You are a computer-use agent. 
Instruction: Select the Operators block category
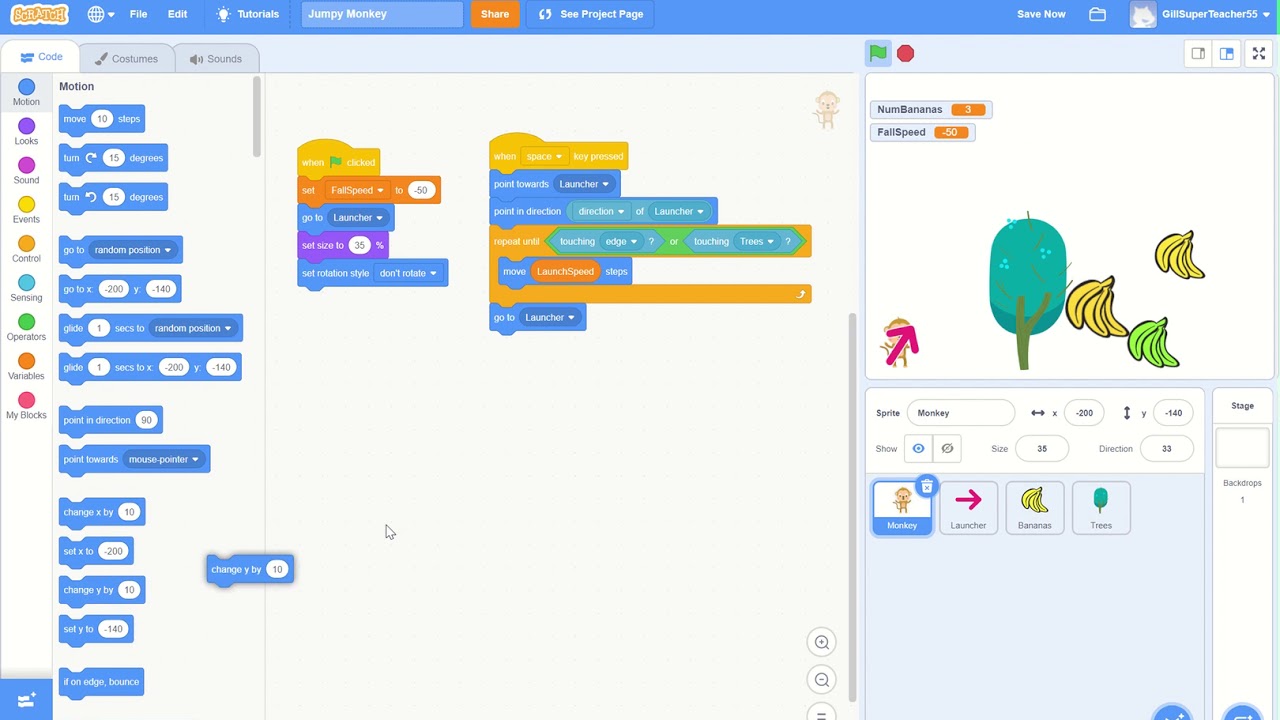click(26, 327)
